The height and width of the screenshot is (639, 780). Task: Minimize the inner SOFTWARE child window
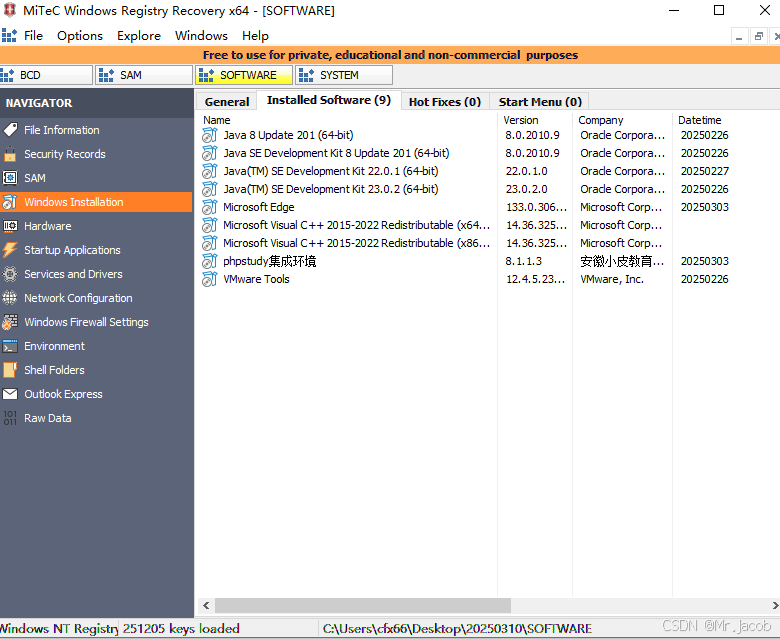739,36
